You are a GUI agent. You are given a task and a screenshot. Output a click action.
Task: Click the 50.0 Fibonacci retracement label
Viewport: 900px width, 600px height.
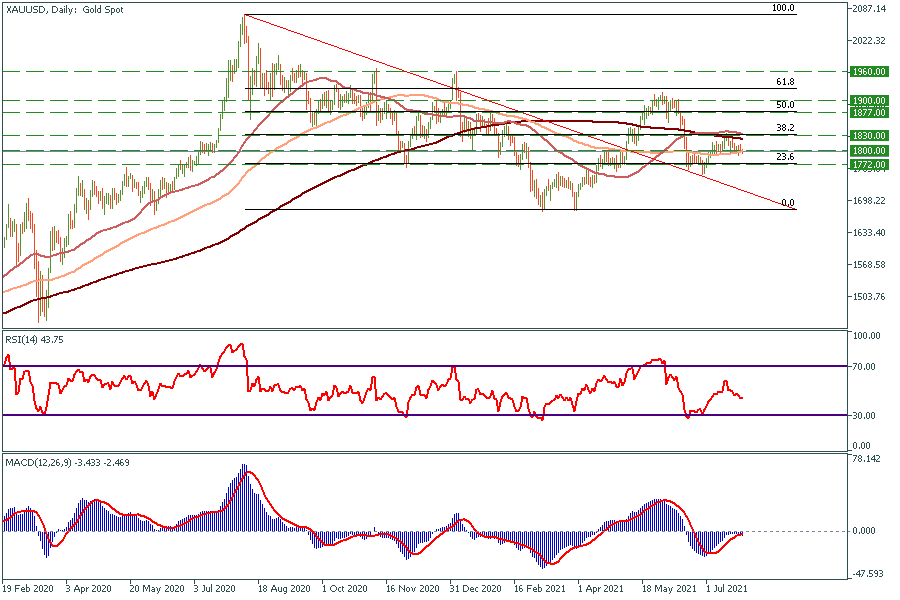[785, 105]
